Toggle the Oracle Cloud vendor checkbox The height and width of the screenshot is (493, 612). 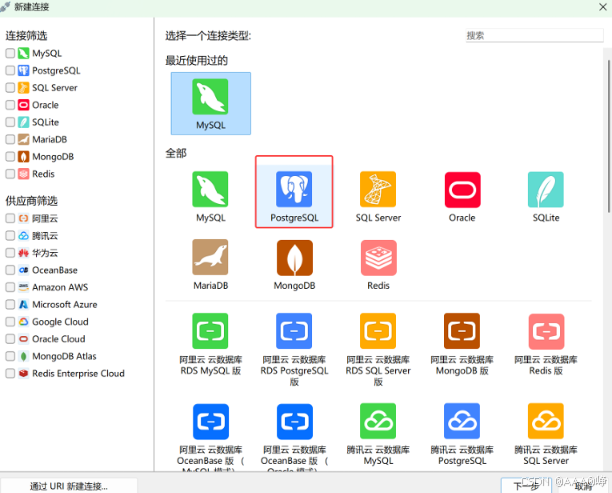pyautogui.click(x=10, y=339)
